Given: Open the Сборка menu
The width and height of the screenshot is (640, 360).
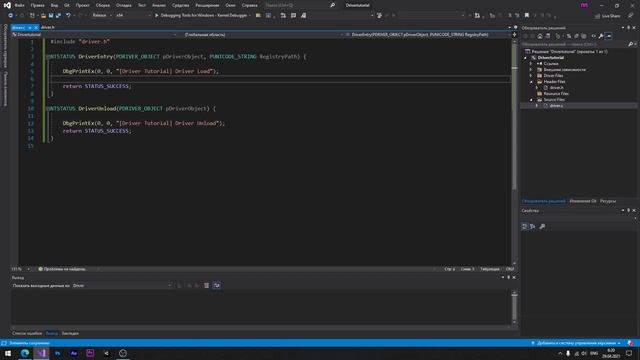Looking at the screenshot, I should point(102,5).
